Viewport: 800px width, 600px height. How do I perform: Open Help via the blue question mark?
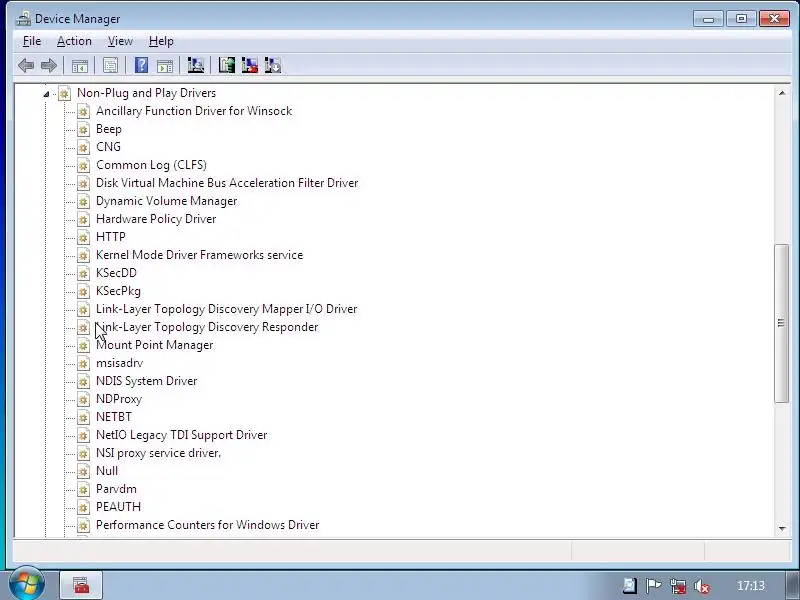point(141,65)
